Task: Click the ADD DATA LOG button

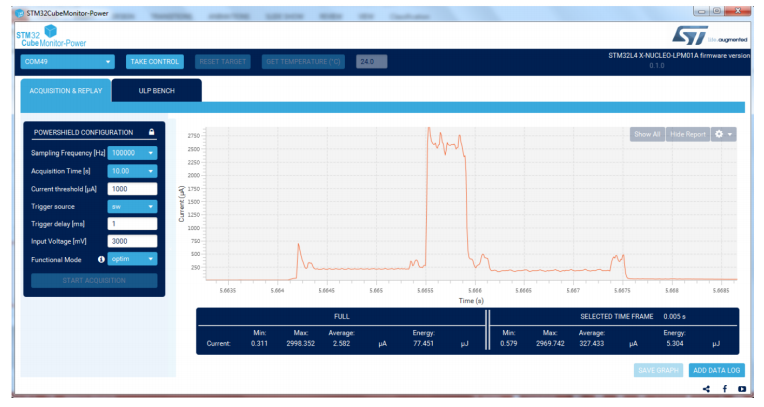Action: pyautogui.click(x=716, y=370)
